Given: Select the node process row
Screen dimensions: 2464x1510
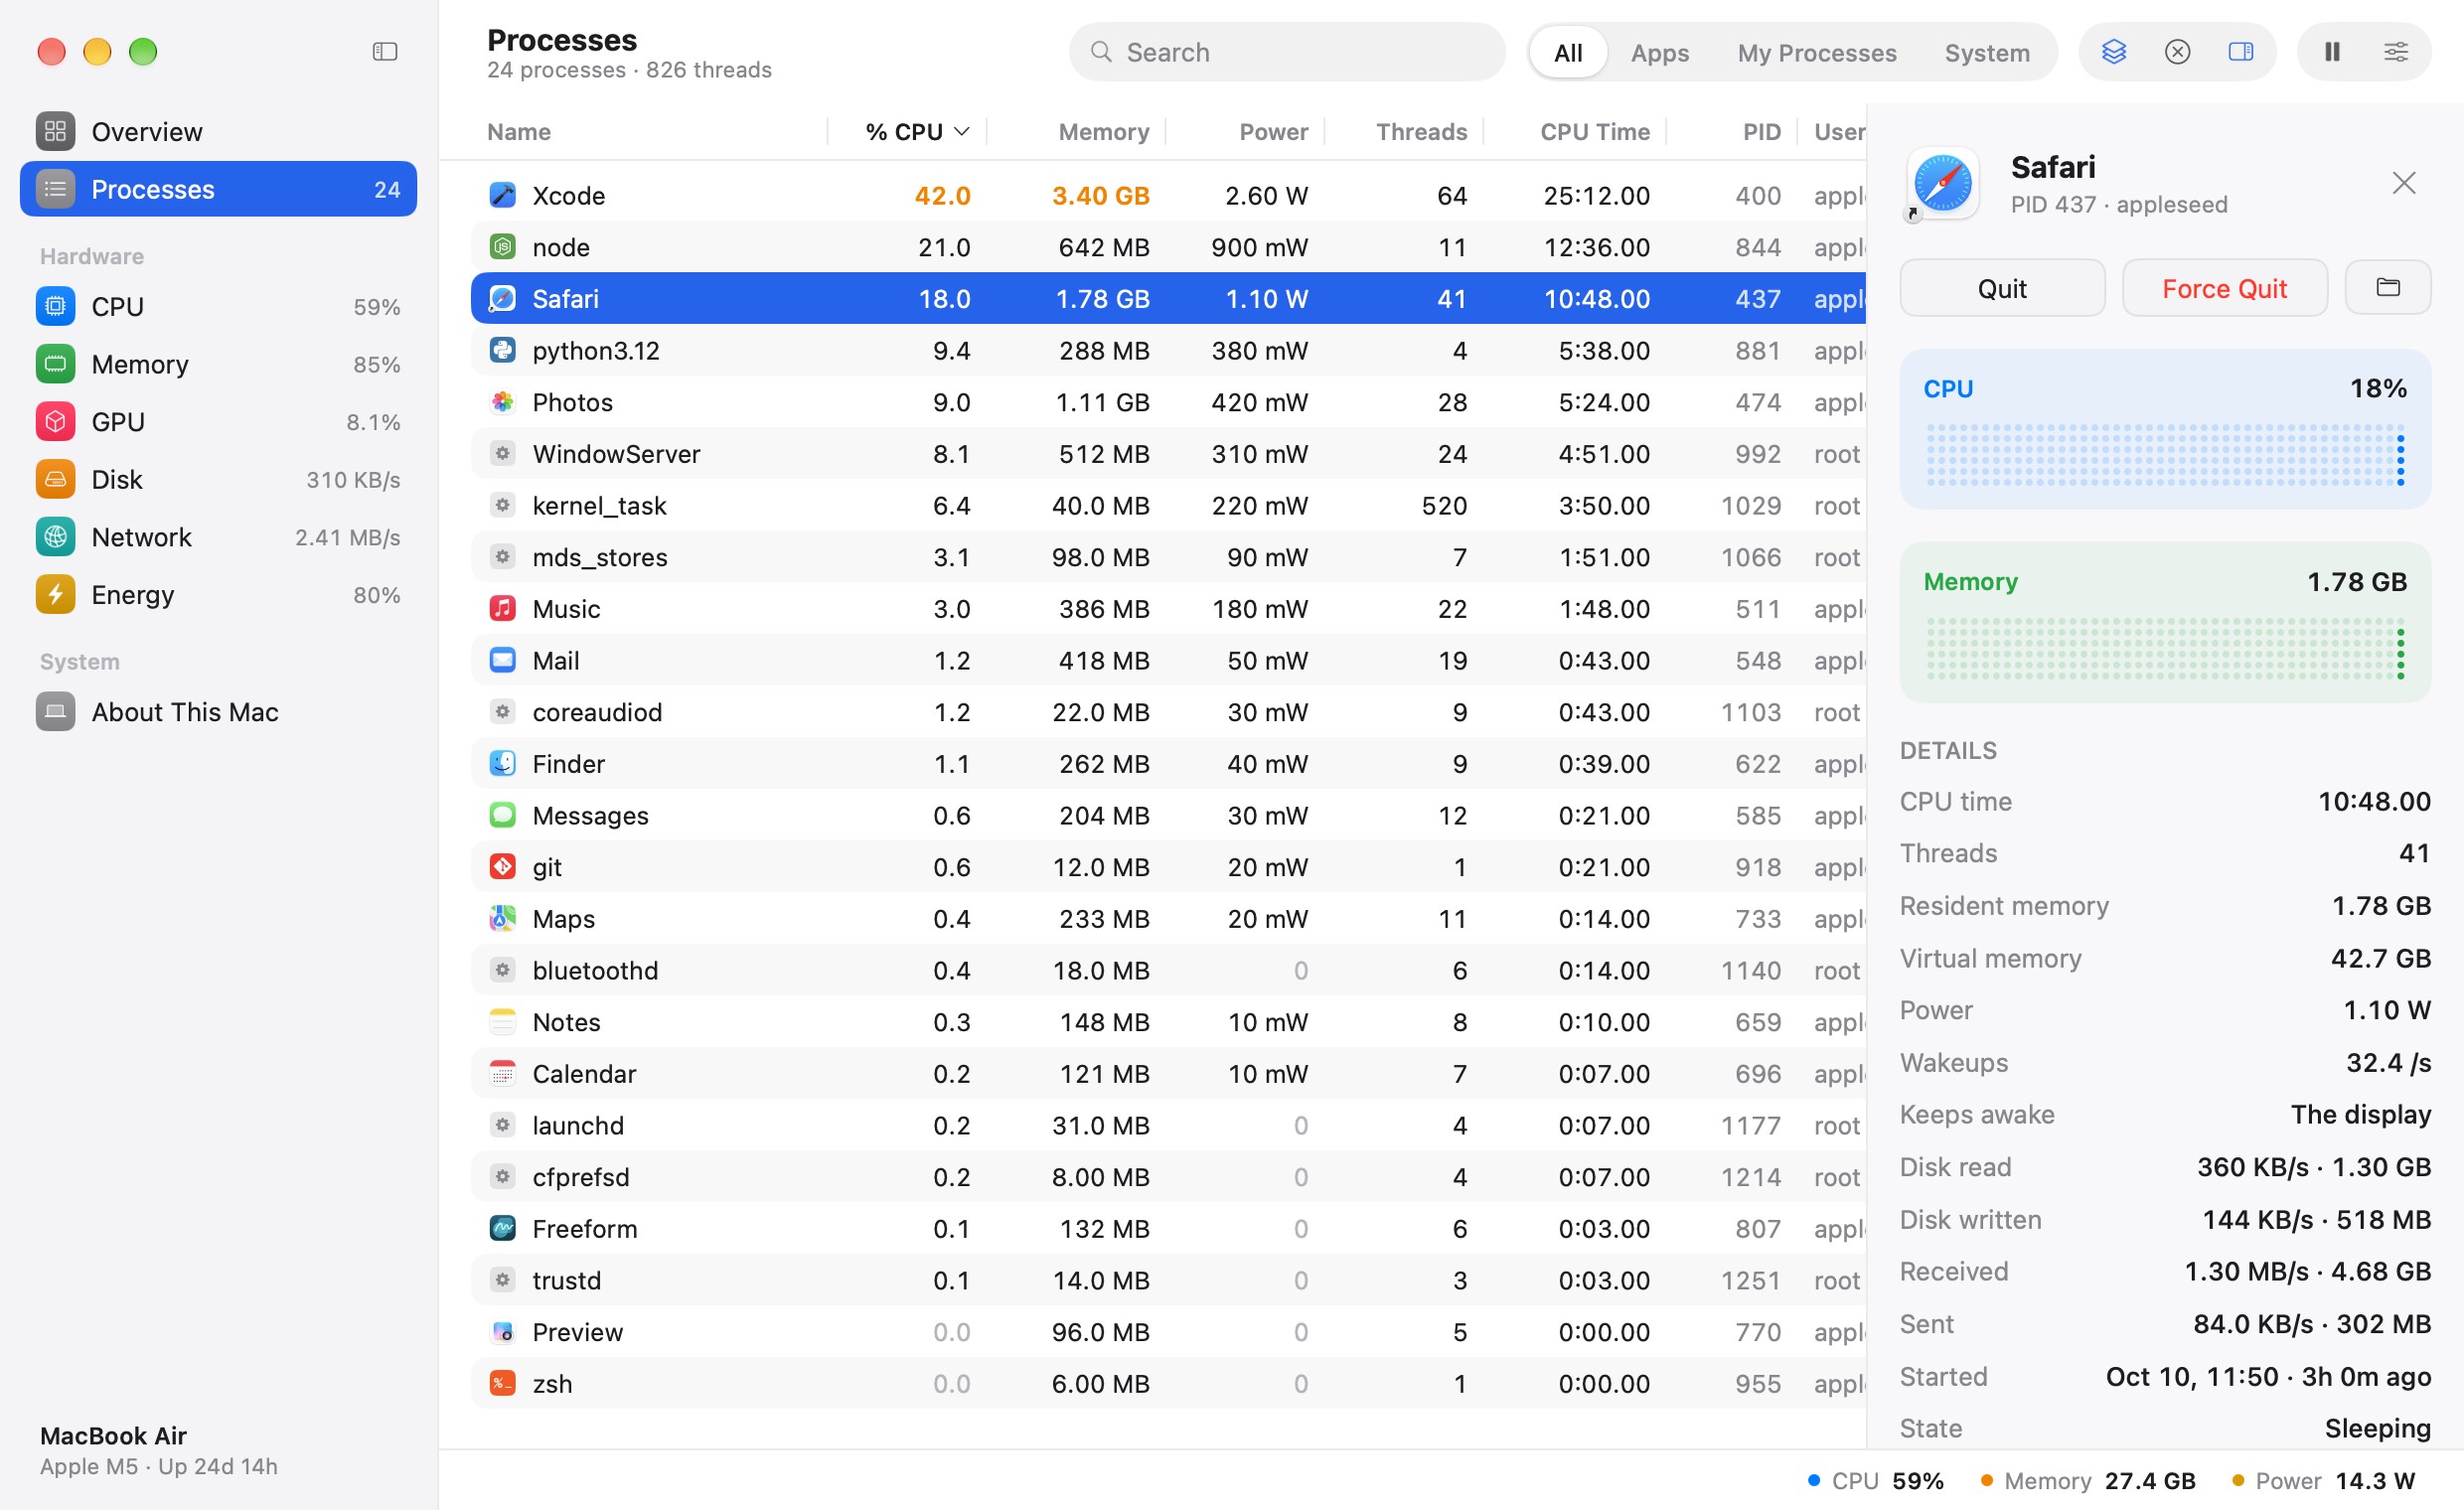Looking at the screenshot, I should coord(1168,247).
